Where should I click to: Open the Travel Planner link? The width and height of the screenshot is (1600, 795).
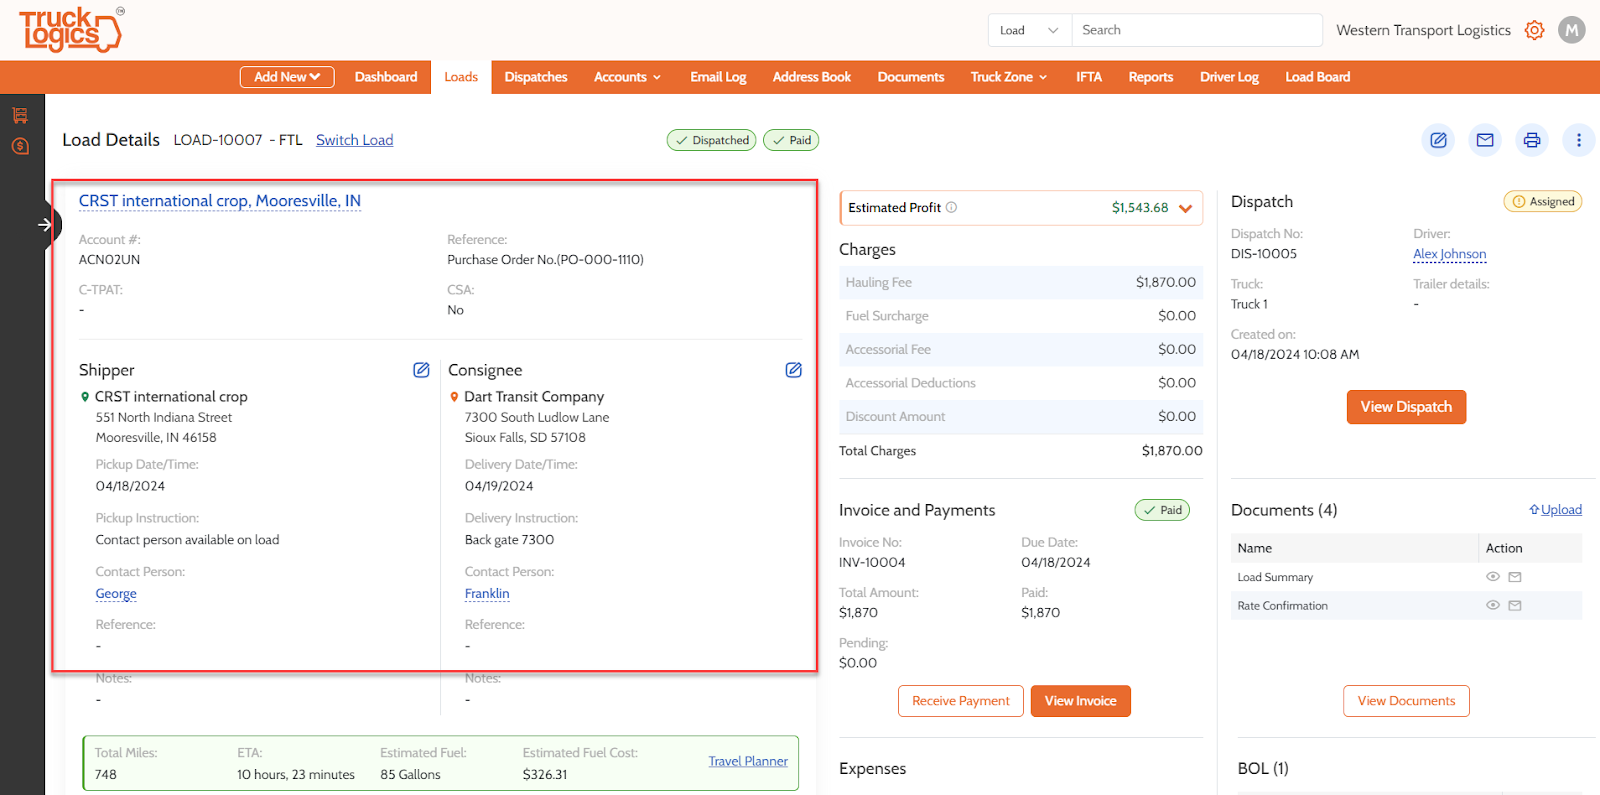pyautogui.click(x=748, y=761)
